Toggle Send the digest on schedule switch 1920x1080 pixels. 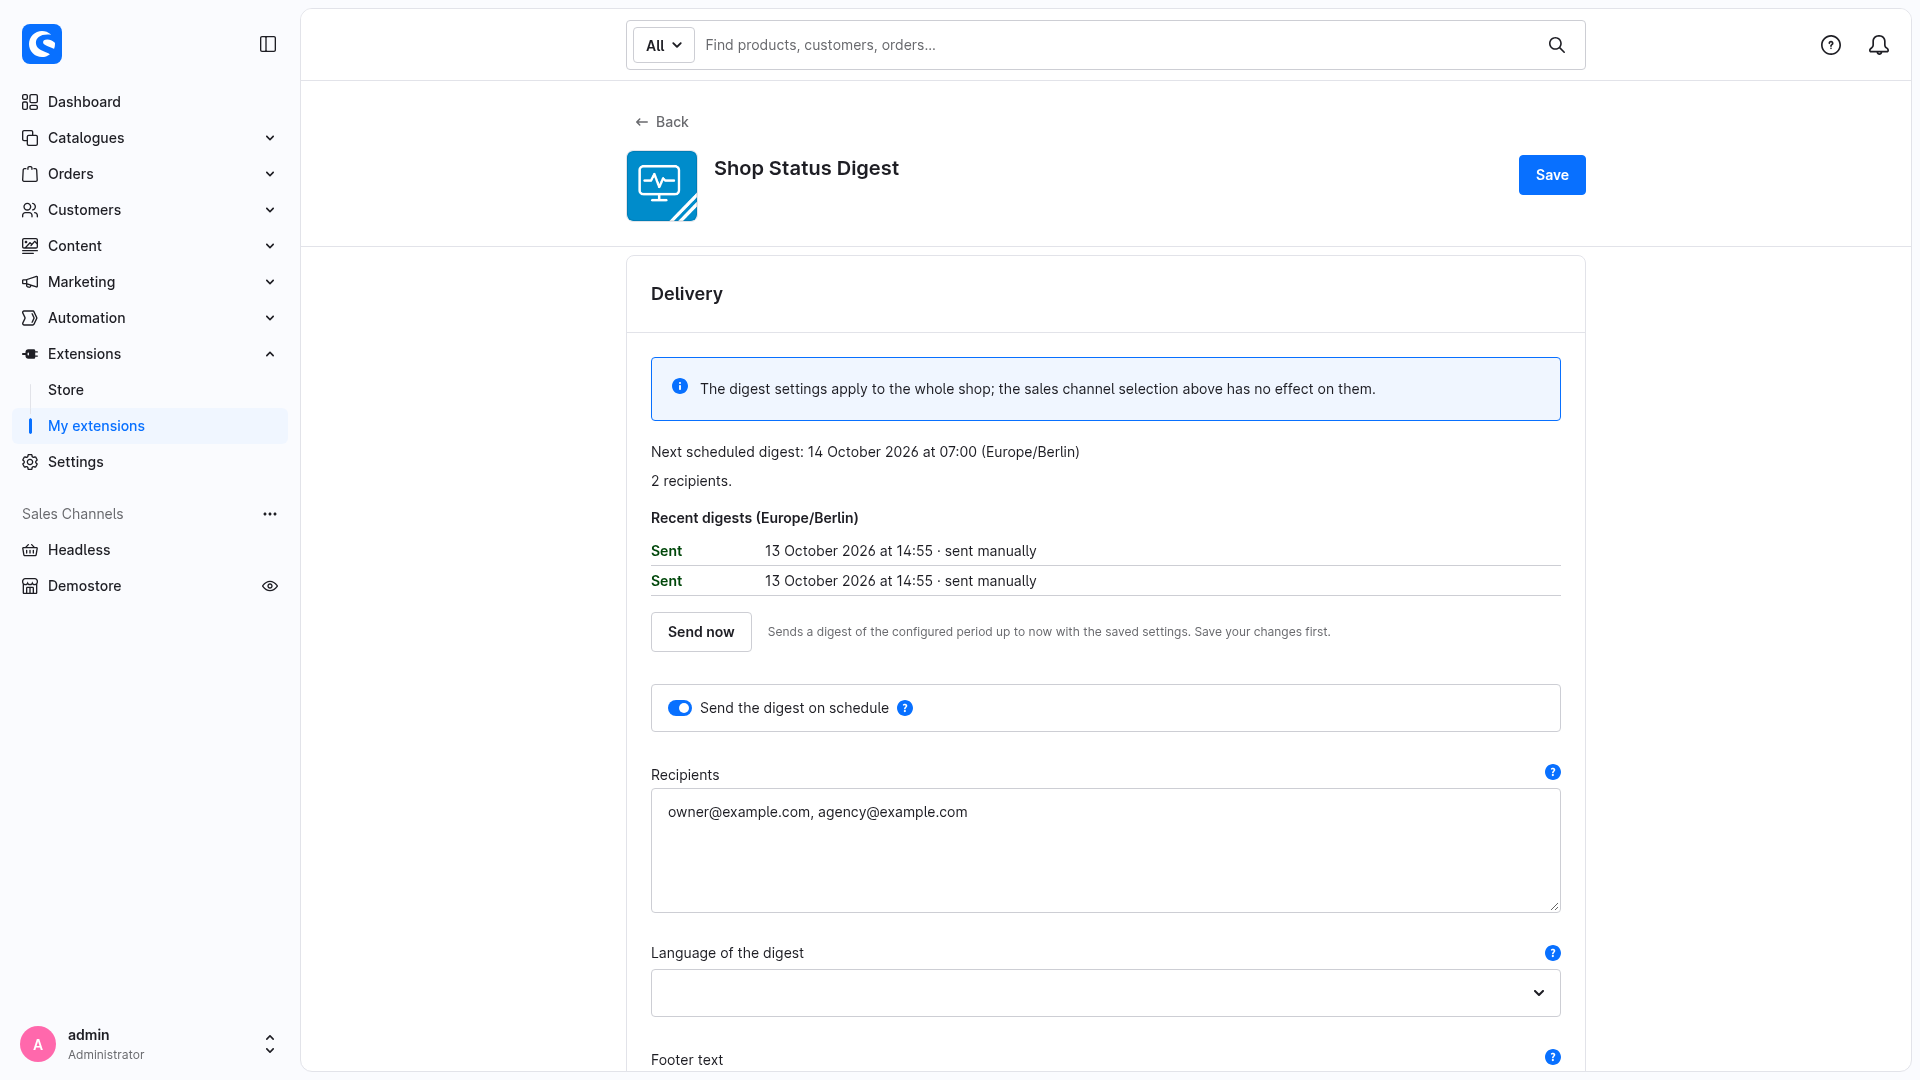680,708
